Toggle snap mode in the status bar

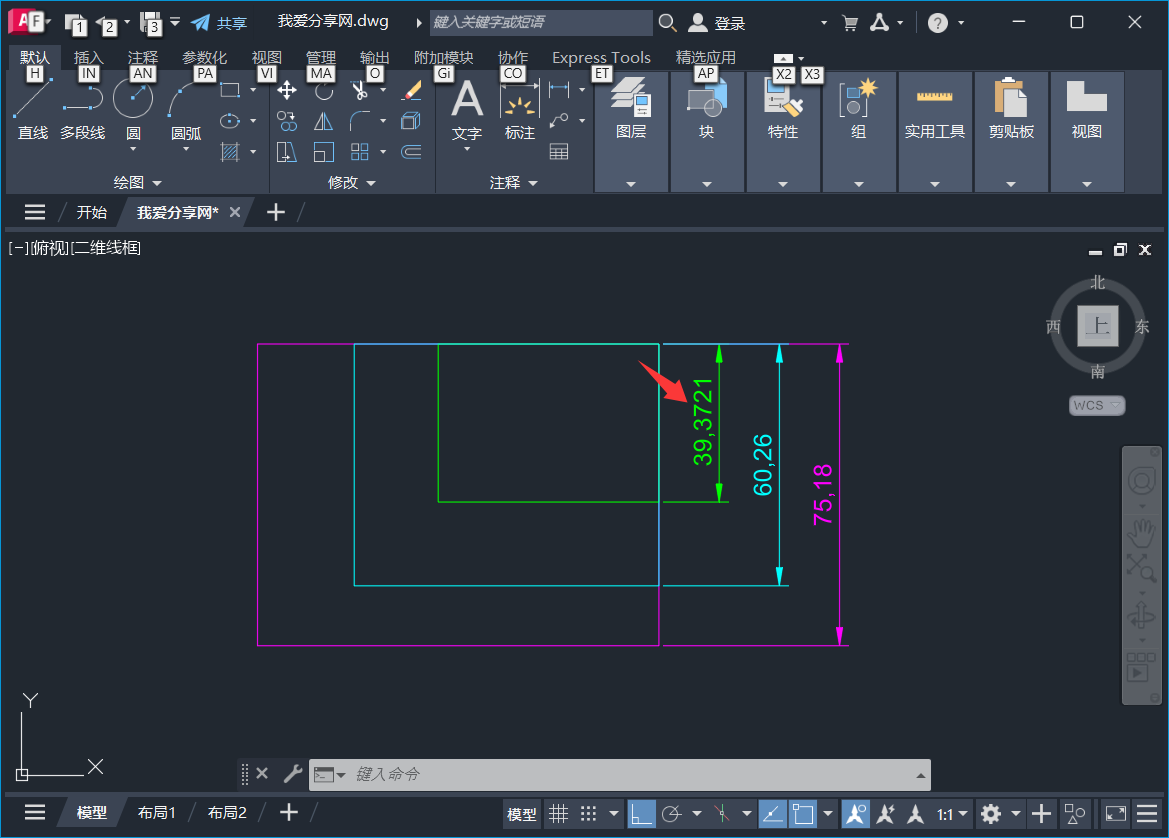coord(588,814)
